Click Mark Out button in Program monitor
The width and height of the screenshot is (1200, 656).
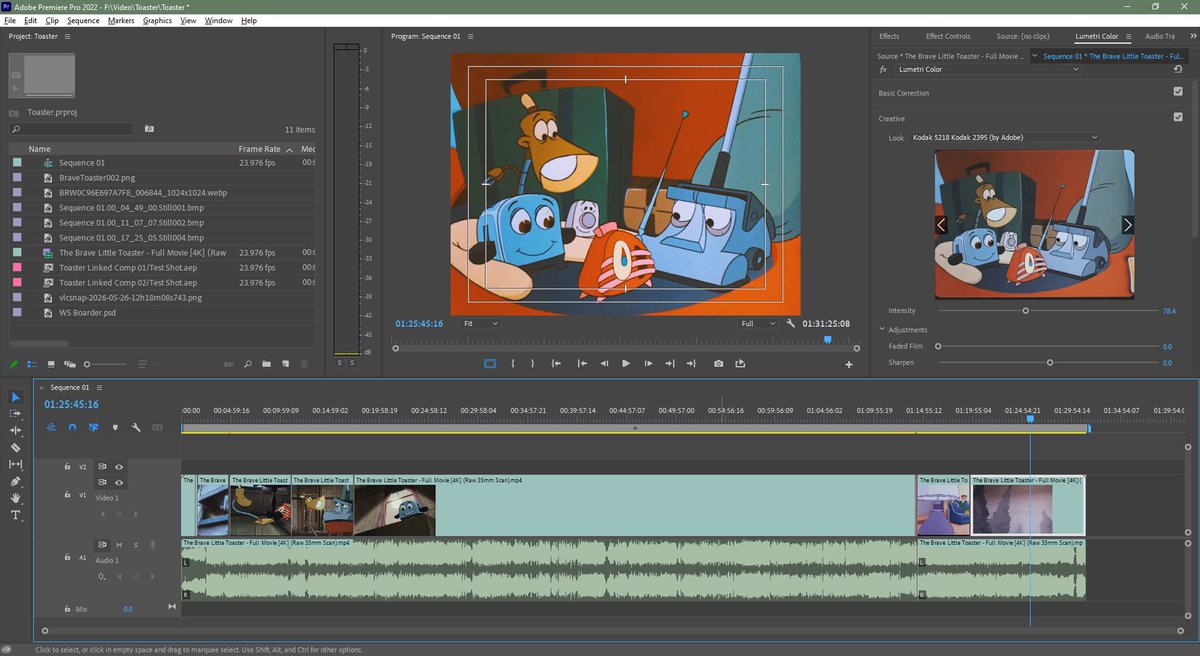(532, 363)
